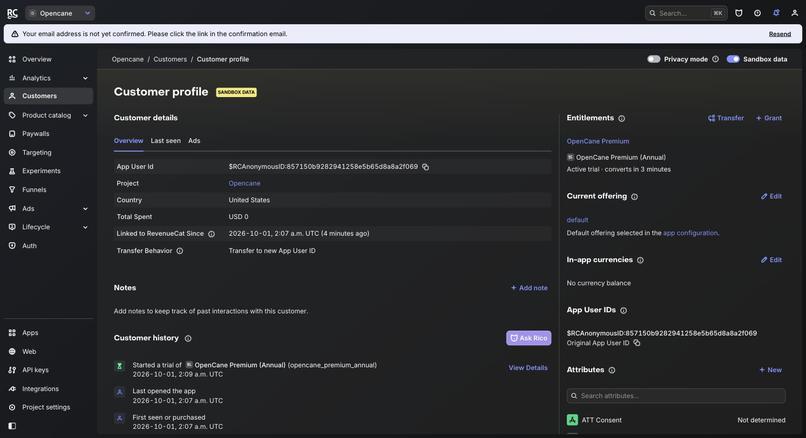
Task: Open the help icon in header
Action: click(757, 13)
